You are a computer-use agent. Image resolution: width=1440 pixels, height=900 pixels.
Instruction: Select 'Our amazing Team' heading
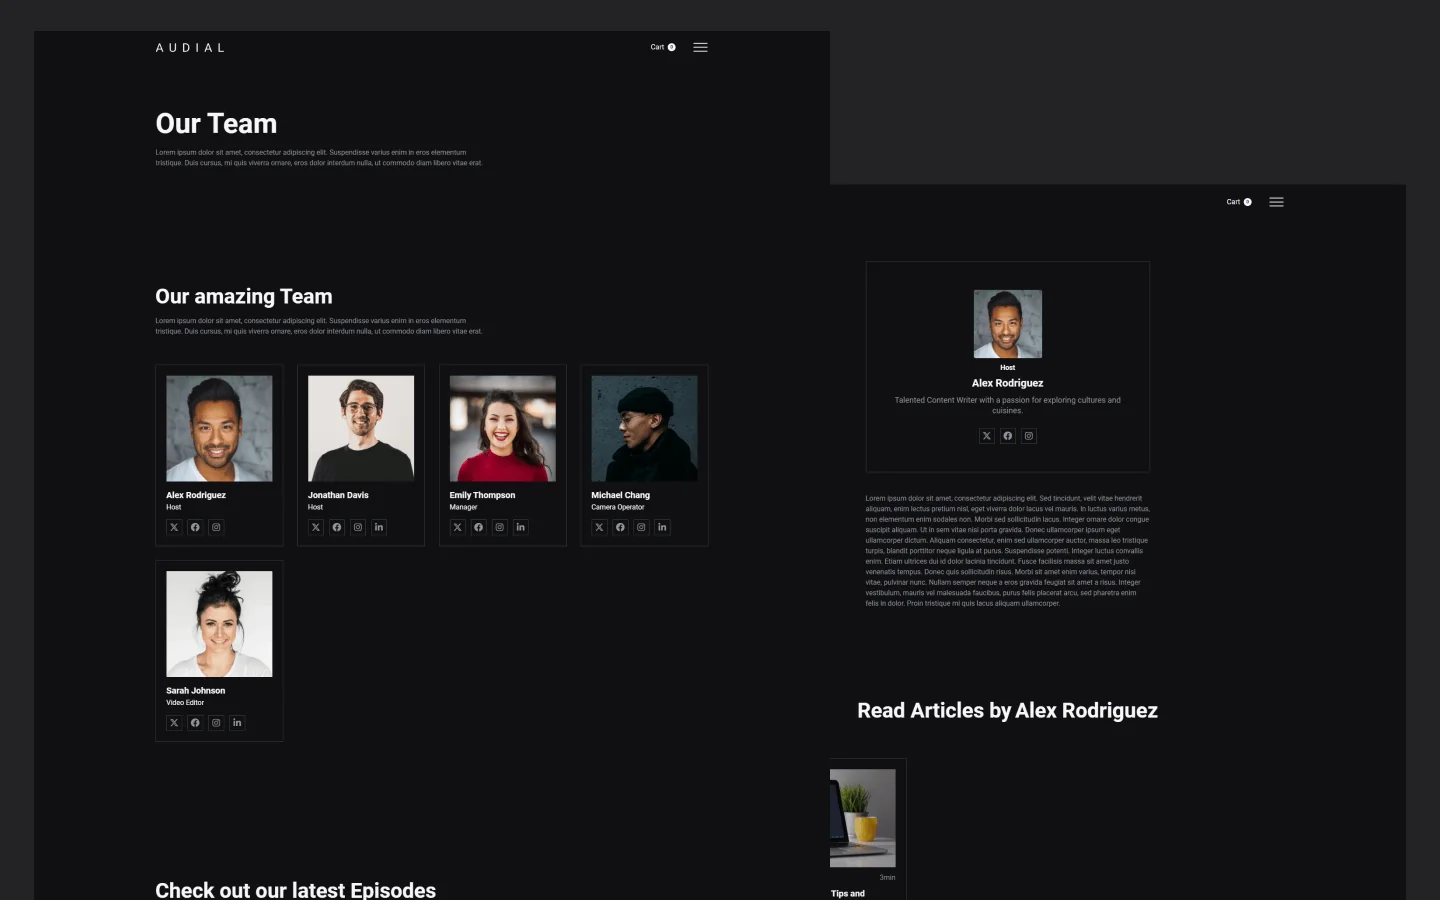(244, 297)
